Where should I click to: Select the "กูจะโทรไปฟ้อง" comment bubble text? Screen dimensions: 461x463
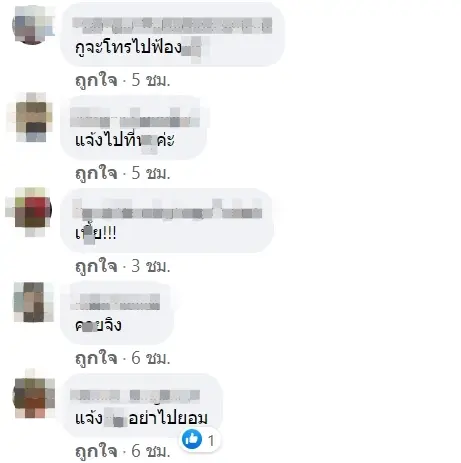click(129, 48)
